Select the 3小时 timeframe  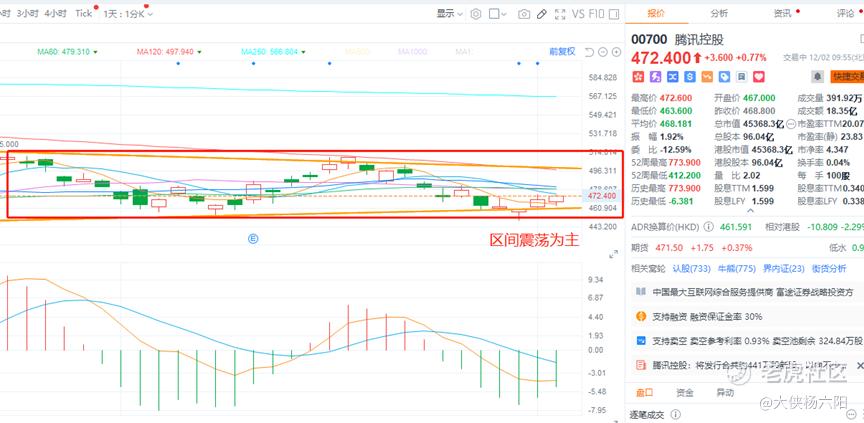click(27, 14)
